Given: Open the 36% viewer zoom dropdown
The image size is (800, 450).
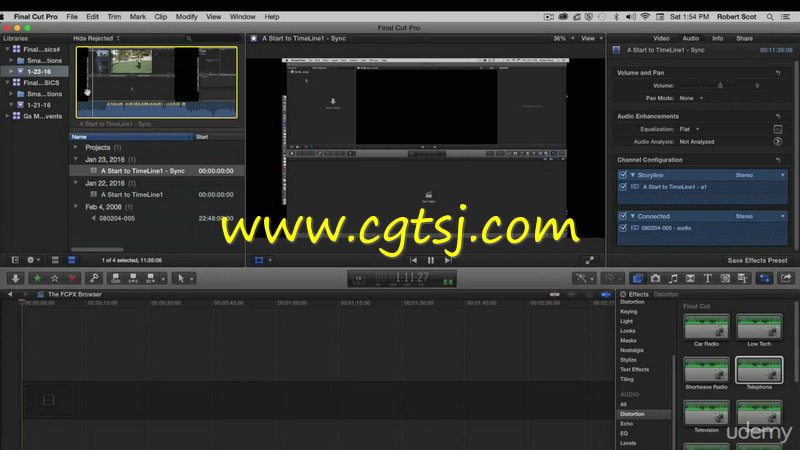Looking at the screenshot, I should coord(563,38).
